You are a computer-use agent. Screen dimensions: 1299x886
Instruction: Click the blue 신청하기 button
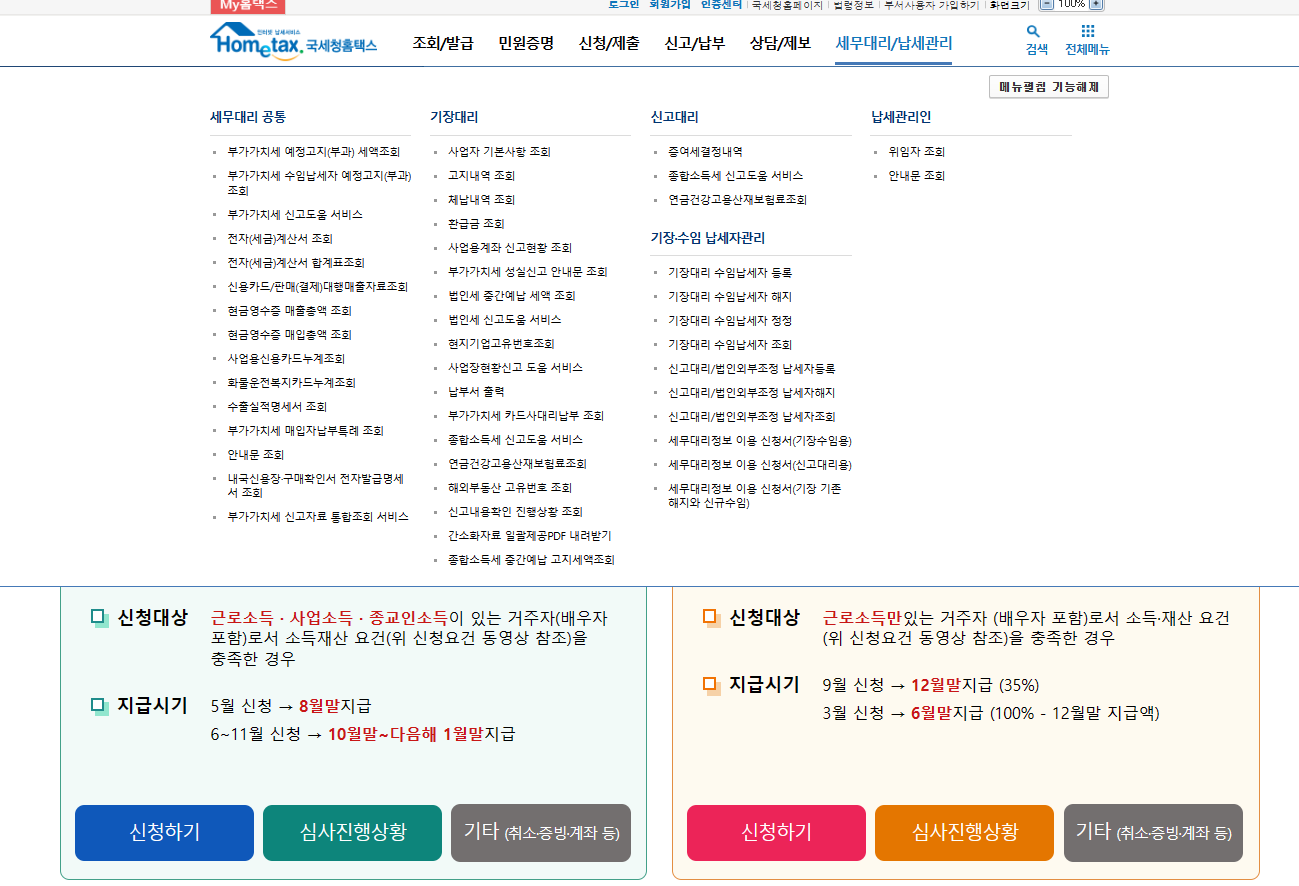[163, 832]
